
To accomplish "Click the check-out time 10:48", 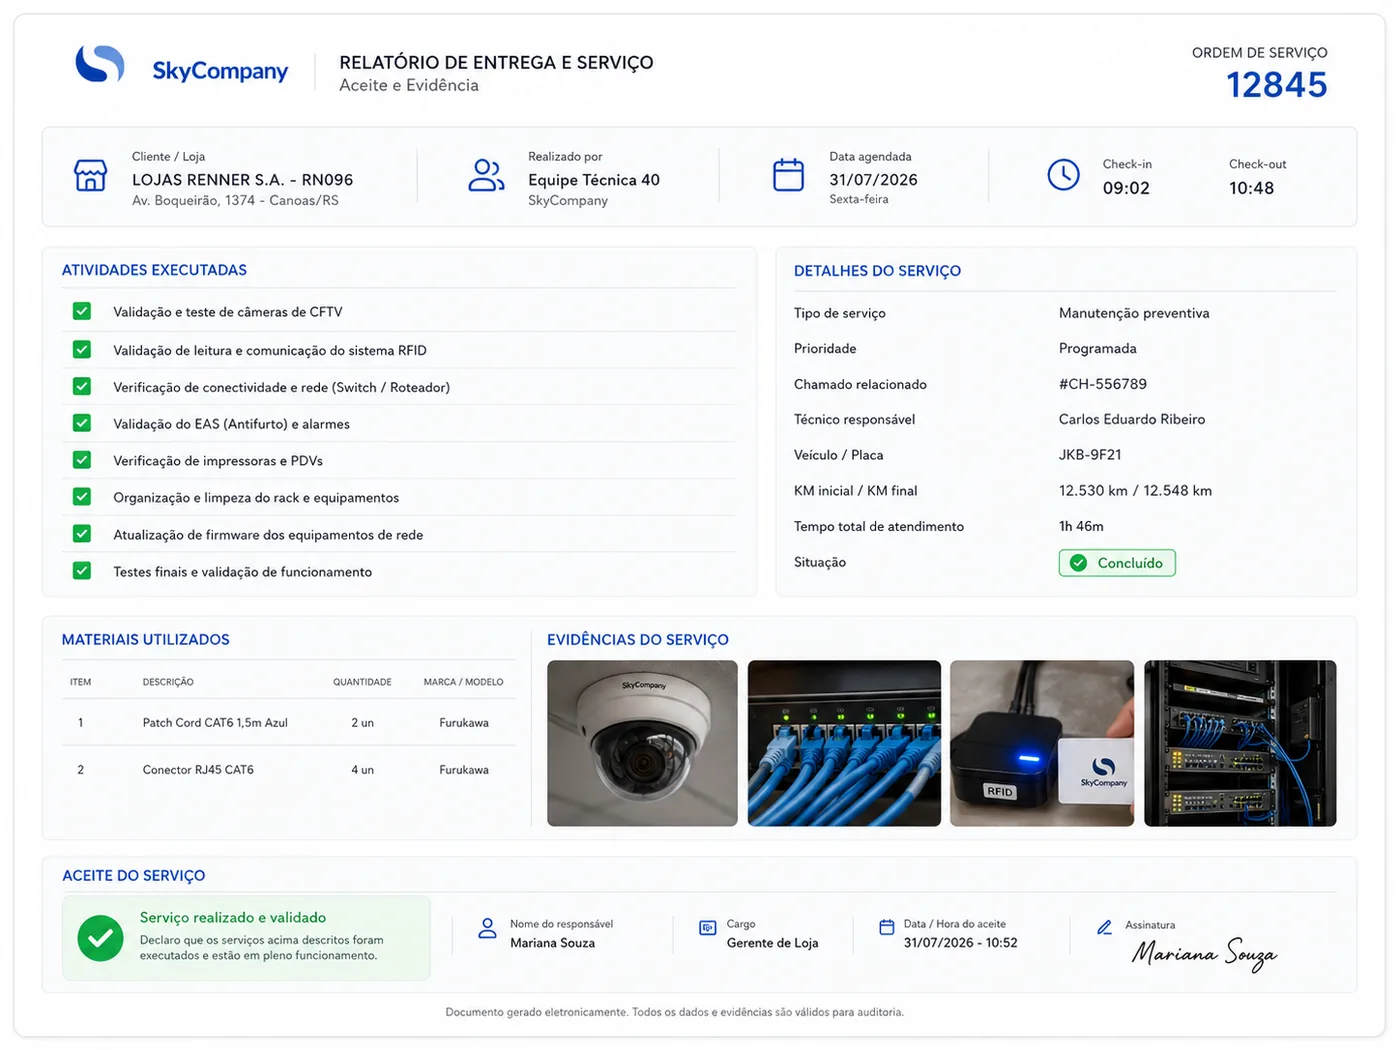I will click(1251, 188).
